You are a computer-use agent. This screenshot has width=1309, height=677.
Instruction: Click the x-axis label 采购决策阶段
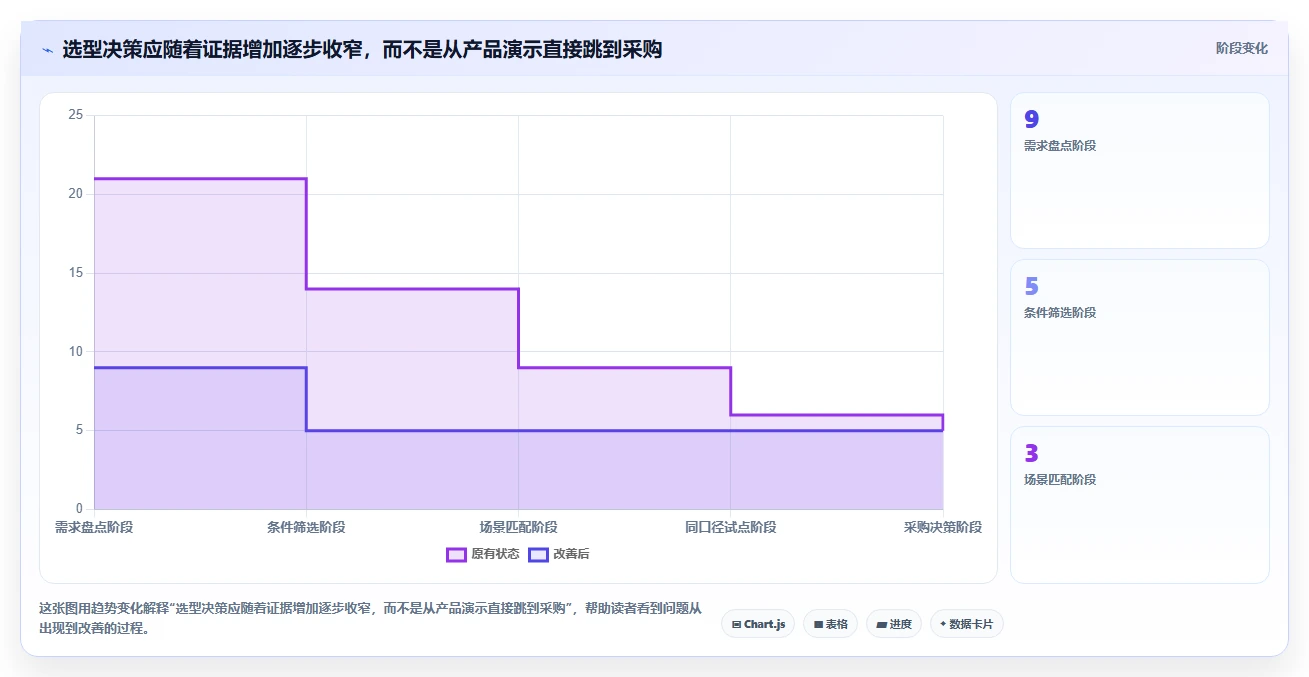[942, 527]
